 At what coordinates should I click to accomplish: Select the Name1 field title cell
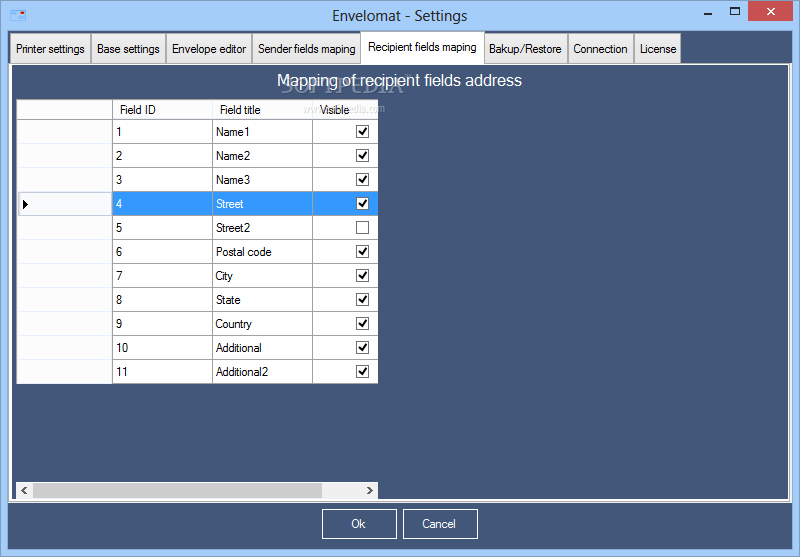coord(262,132)
